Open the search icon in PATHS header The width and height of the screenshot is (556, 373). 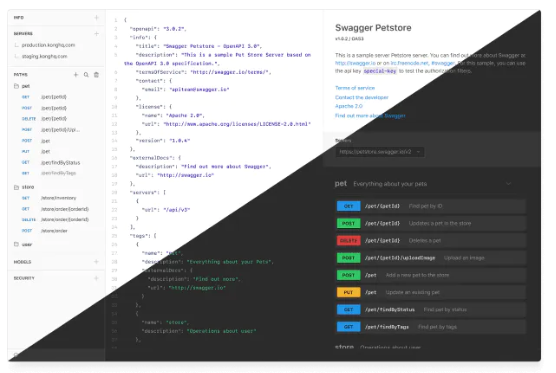pos(86,75)
